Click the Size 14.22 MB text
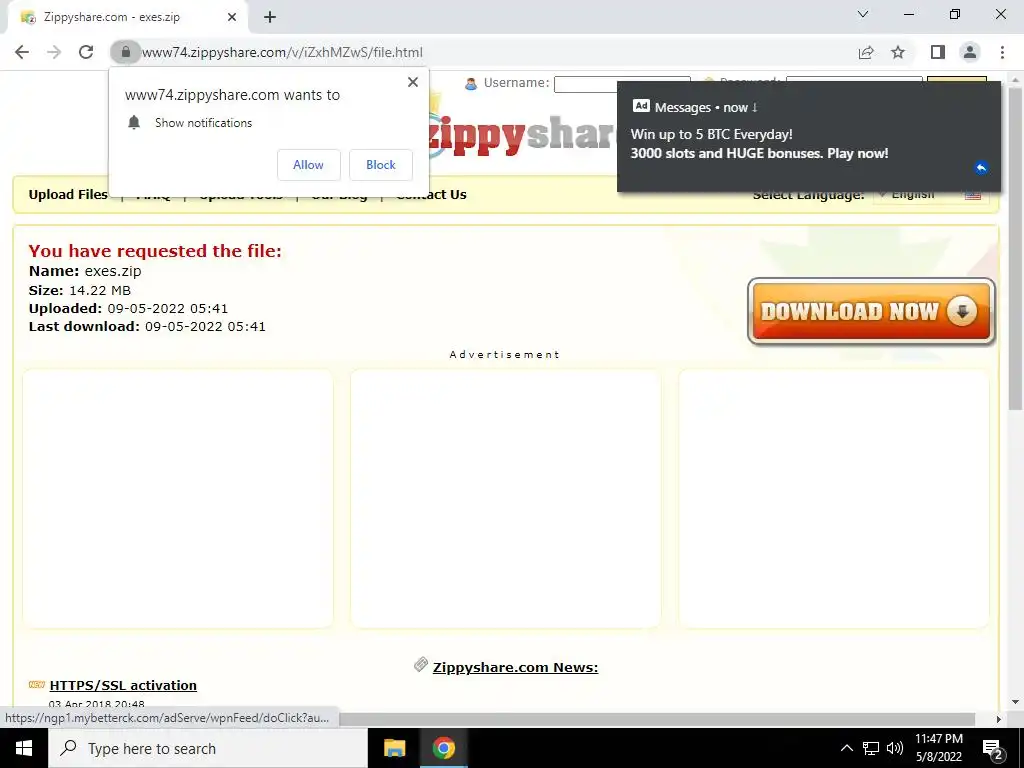 tap(80, 290)
